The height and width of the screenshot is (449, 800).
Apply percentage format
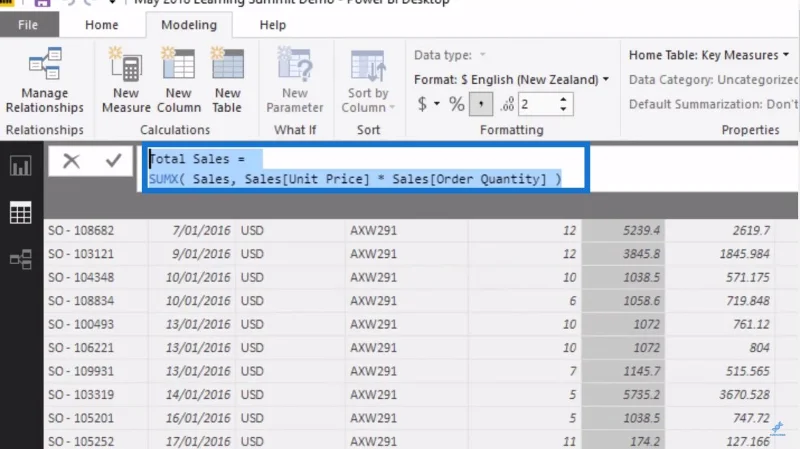[x=457, y=105]
